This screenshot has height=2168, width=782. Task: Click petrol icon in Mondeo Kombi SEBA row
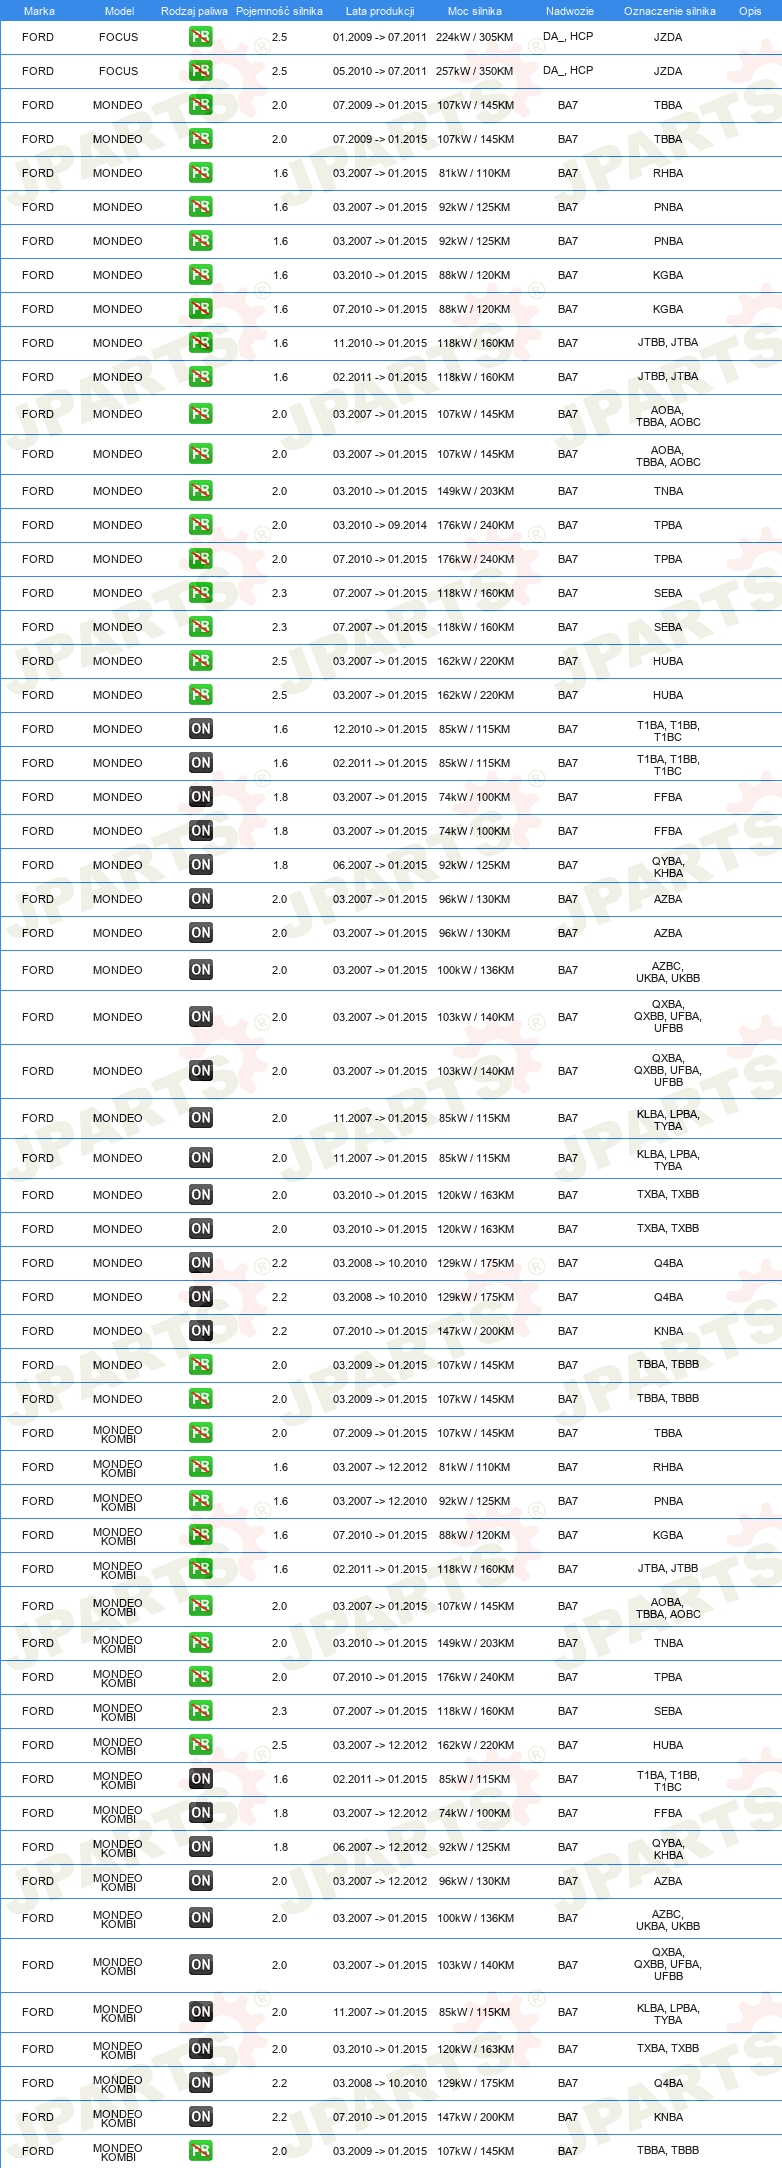pyautogui.click(x=200, y=1711)
